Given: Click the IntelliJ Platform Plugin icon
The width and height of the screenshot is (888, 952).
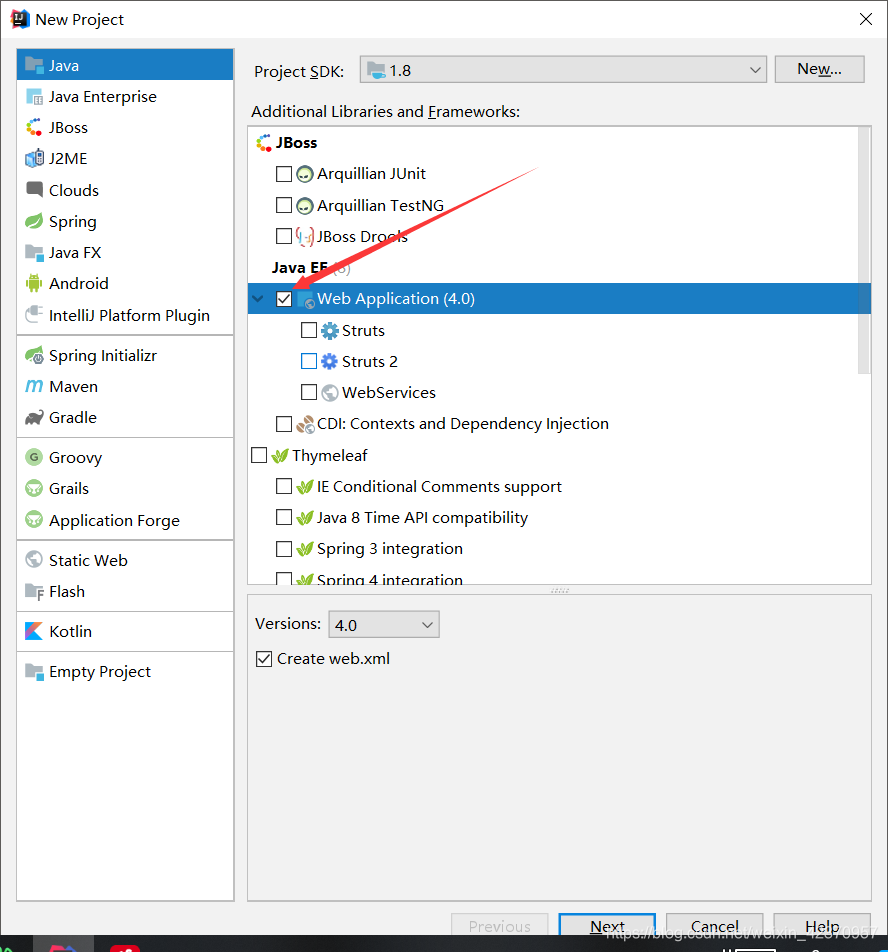Looking at the screenshot, I should tap(34, 314).
